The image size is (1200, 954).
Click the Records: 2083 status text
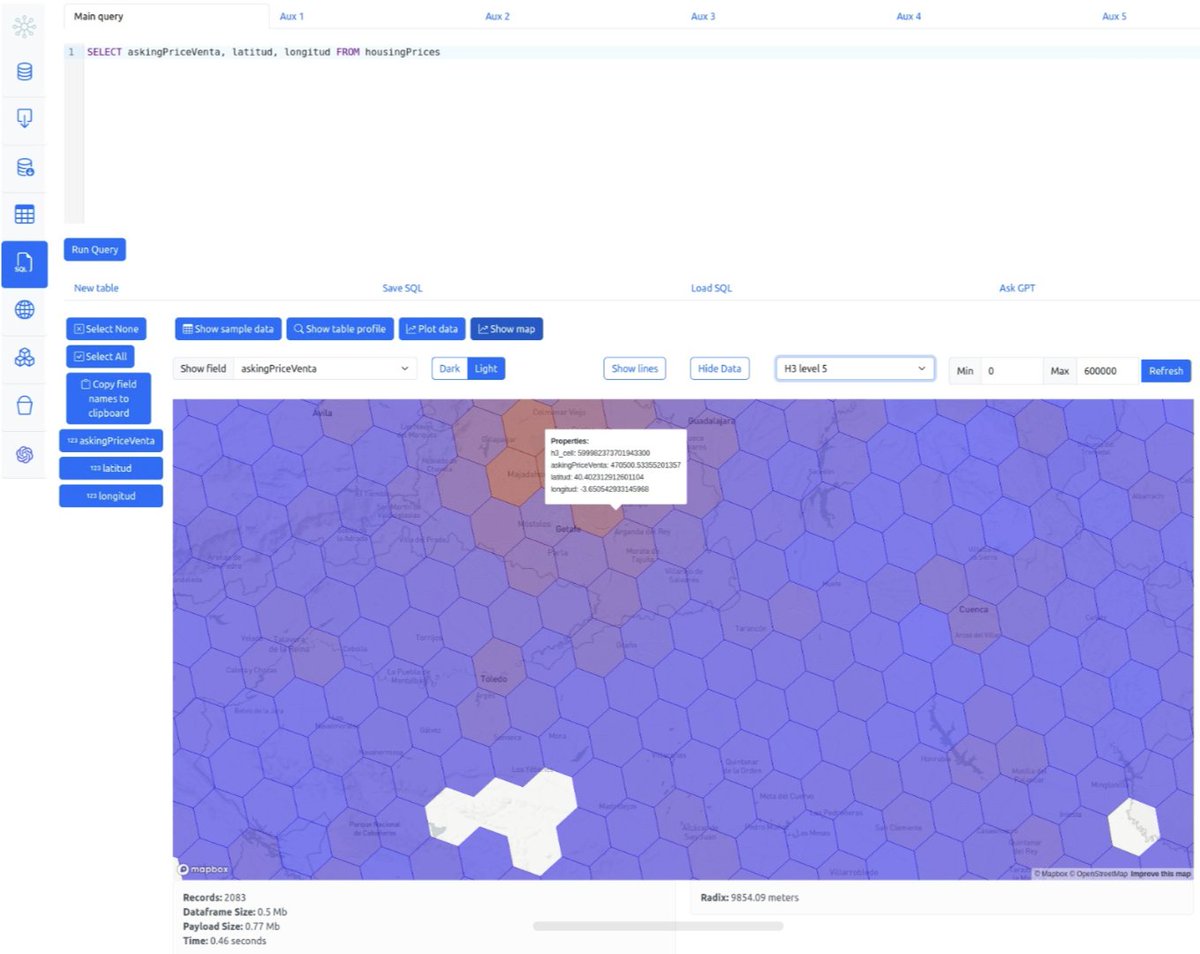(x=214, y=897)
